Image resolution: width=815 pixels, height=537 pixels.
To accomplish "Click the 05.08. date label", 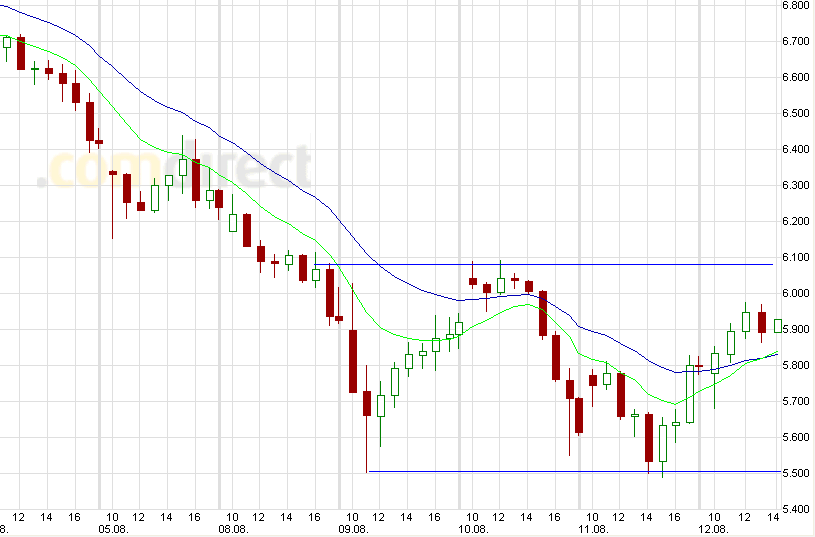I will pos(113,530).
